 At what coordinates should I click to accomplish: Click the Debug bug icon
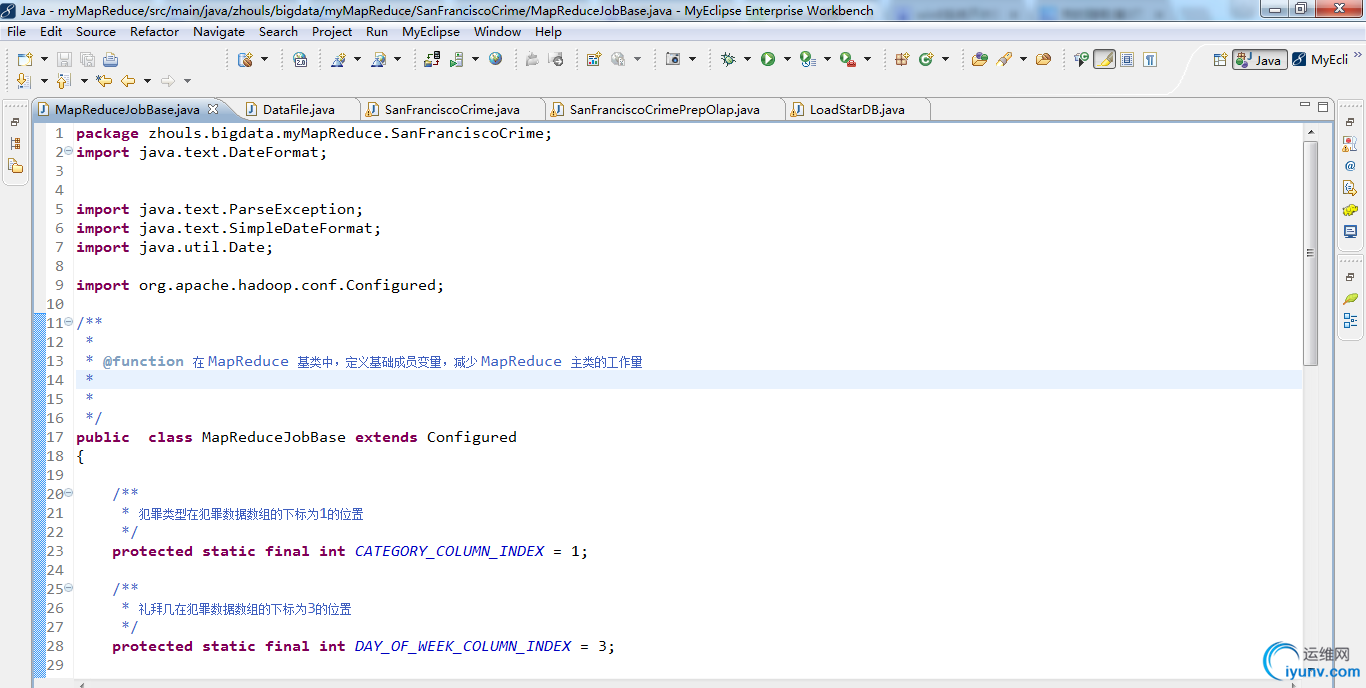728,60
